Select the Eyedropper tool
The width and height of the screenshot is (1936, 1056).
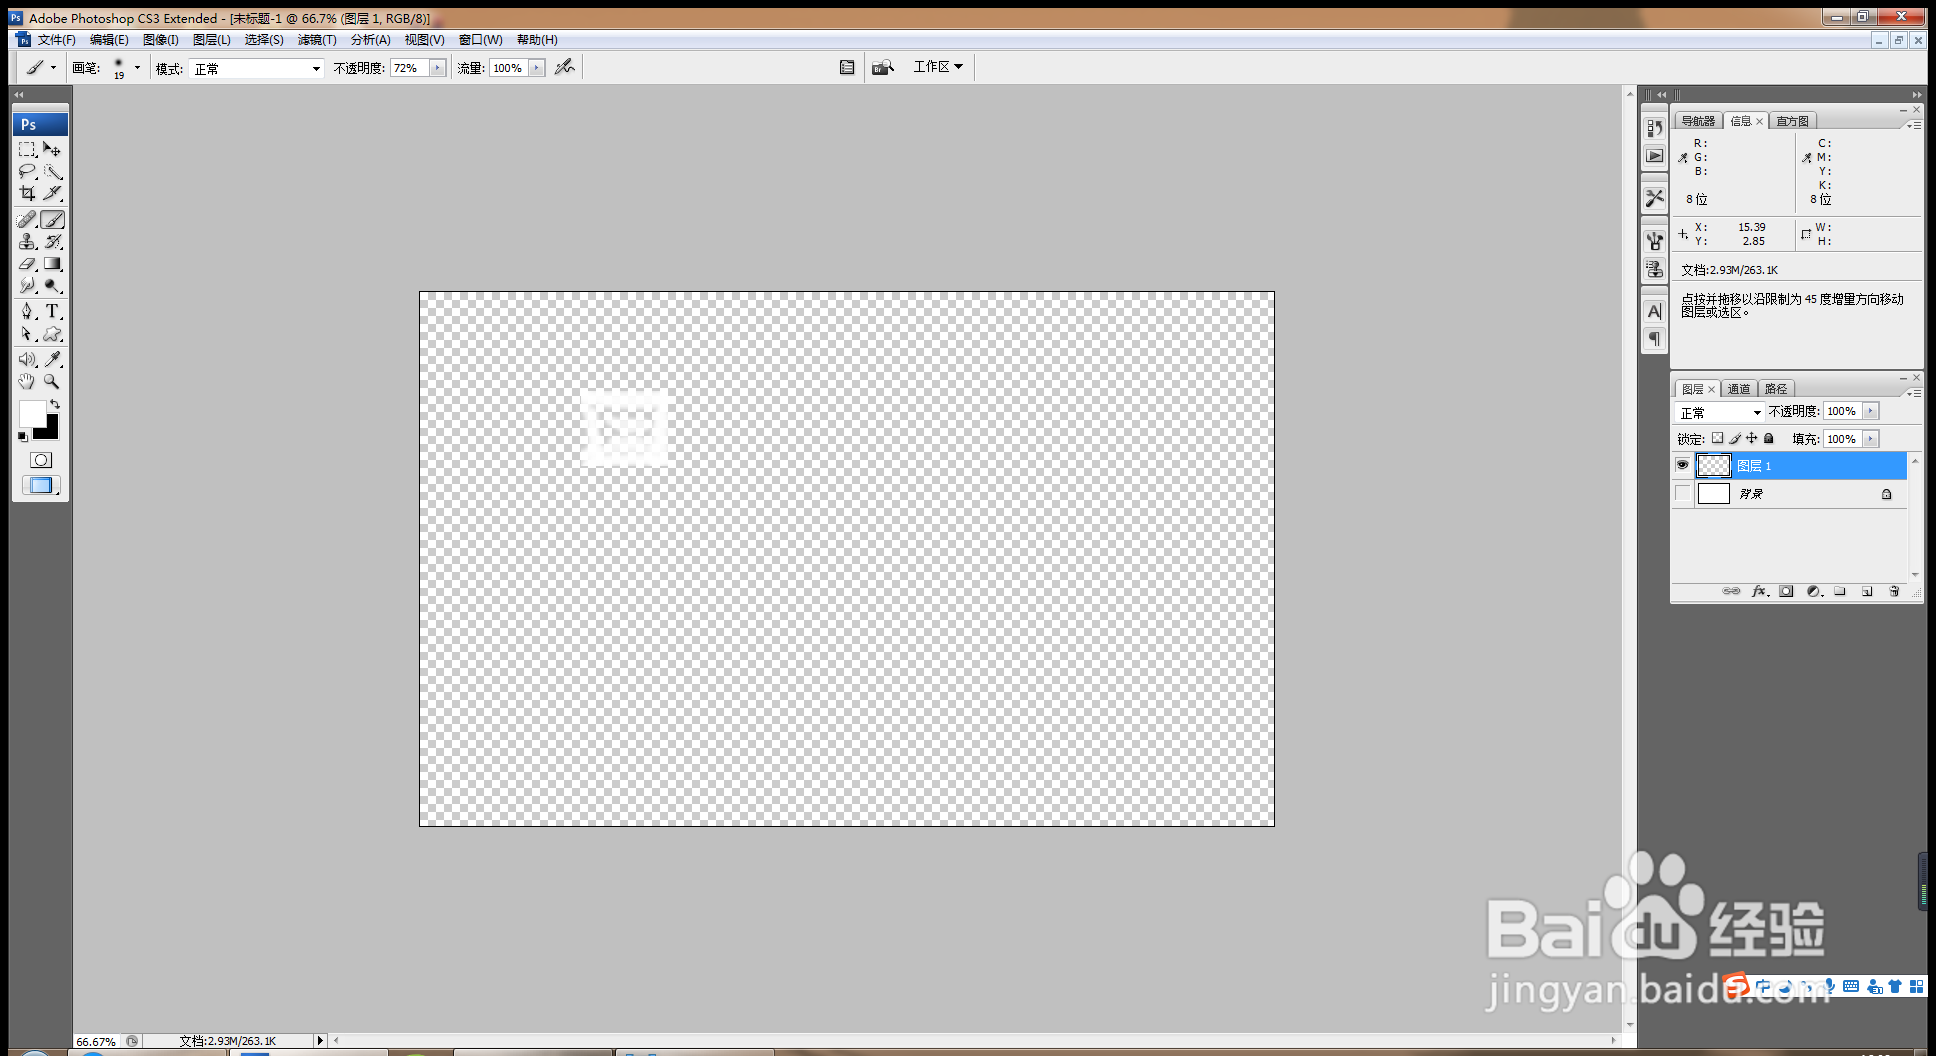pyautogui.click(x=53, y=359)
